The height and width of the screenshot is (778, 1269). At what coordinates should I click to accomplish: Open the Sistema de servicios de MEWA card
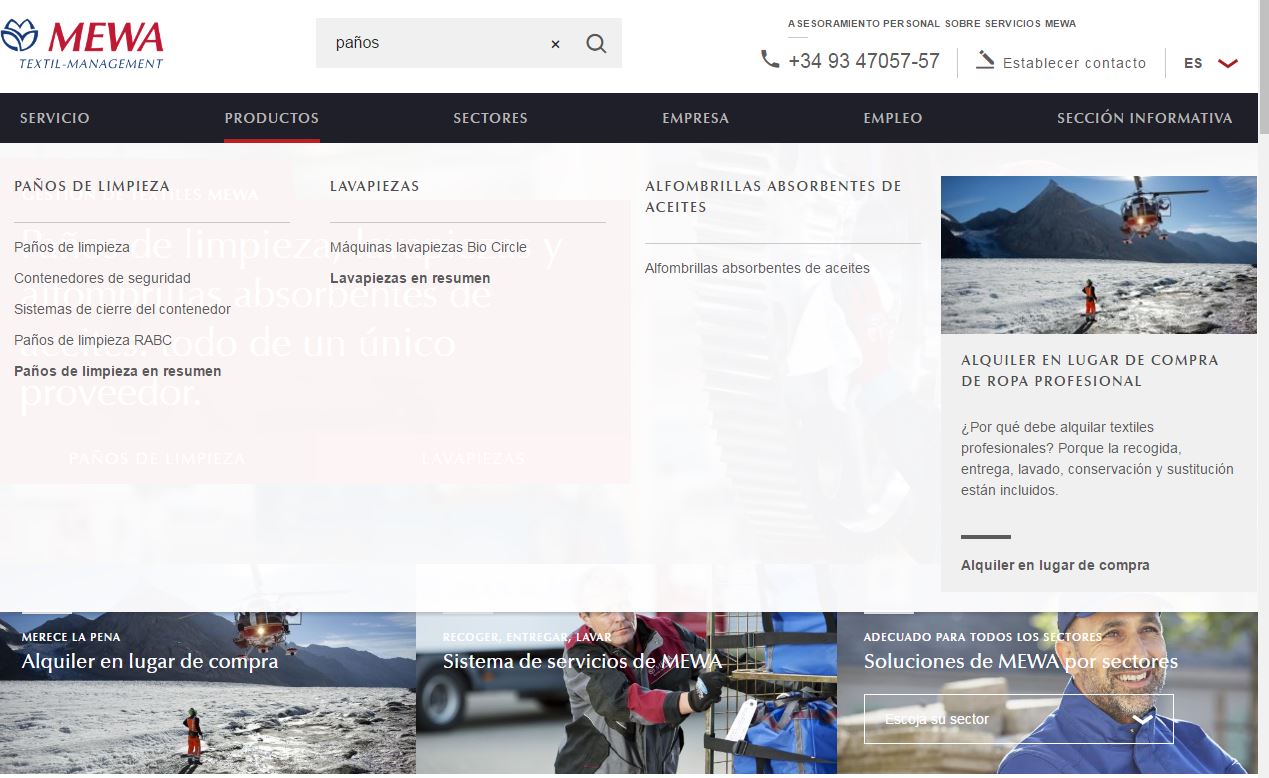pyautogui.click(x=626, y=694)
